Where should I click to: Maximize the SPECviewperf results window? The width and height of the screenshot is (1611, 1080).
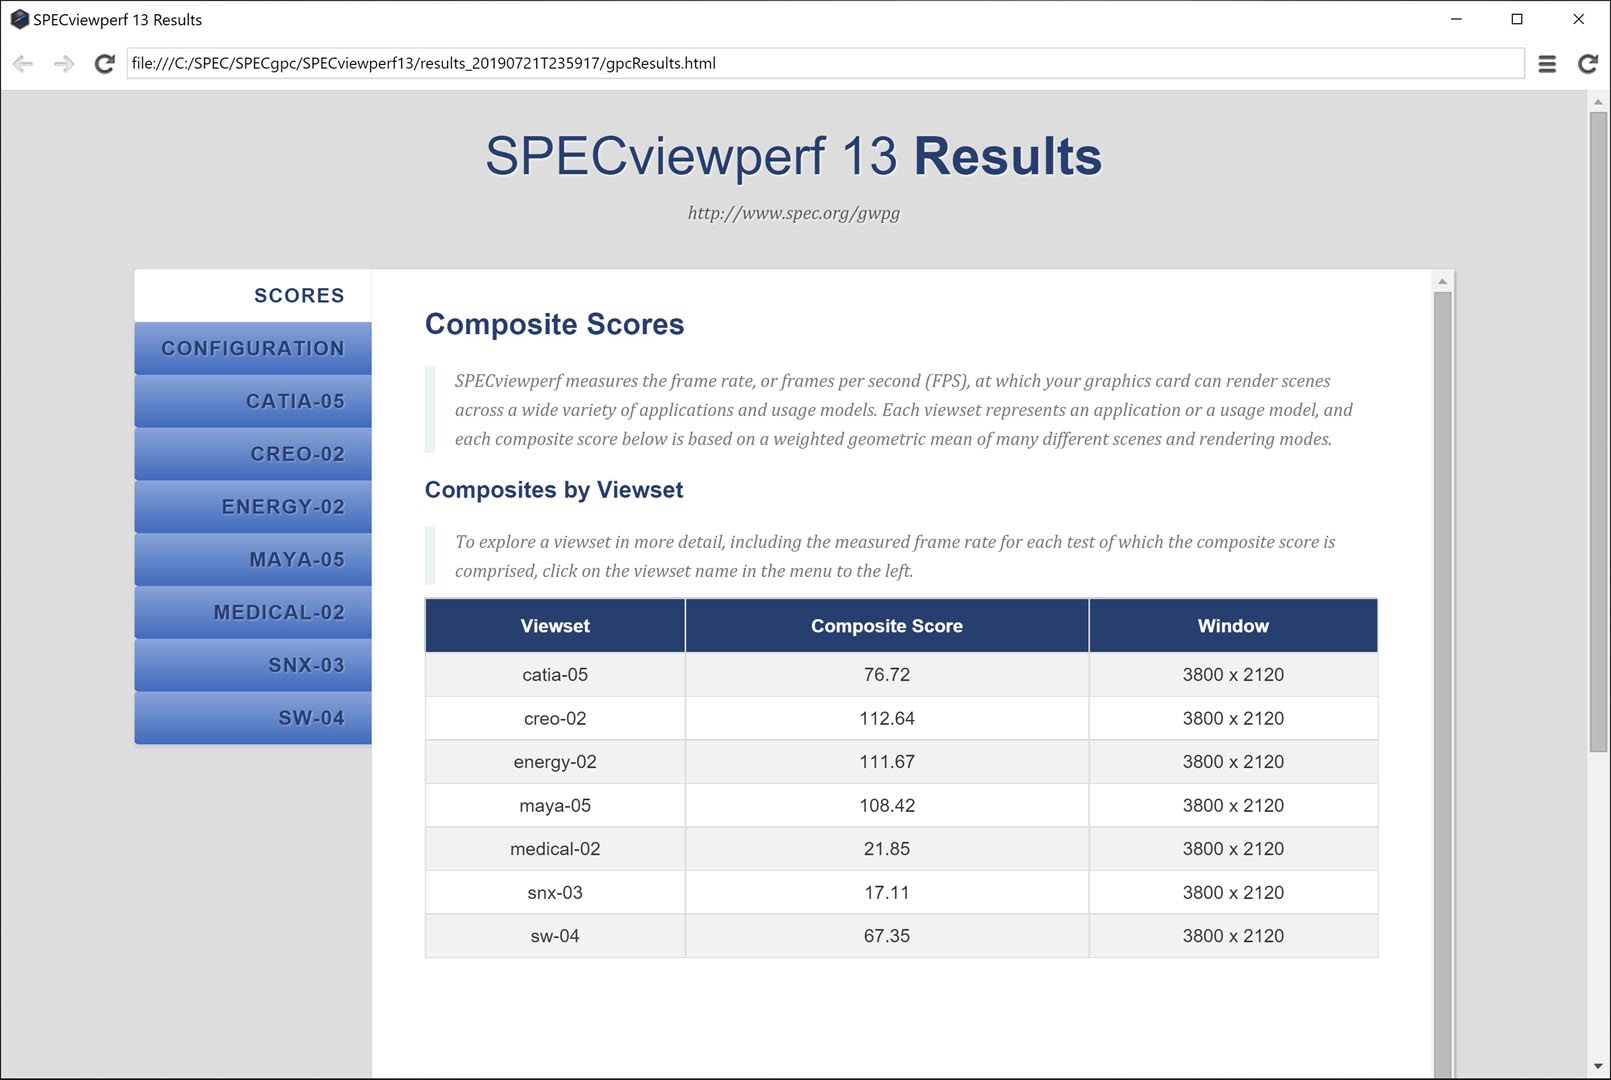[1517, 19]
